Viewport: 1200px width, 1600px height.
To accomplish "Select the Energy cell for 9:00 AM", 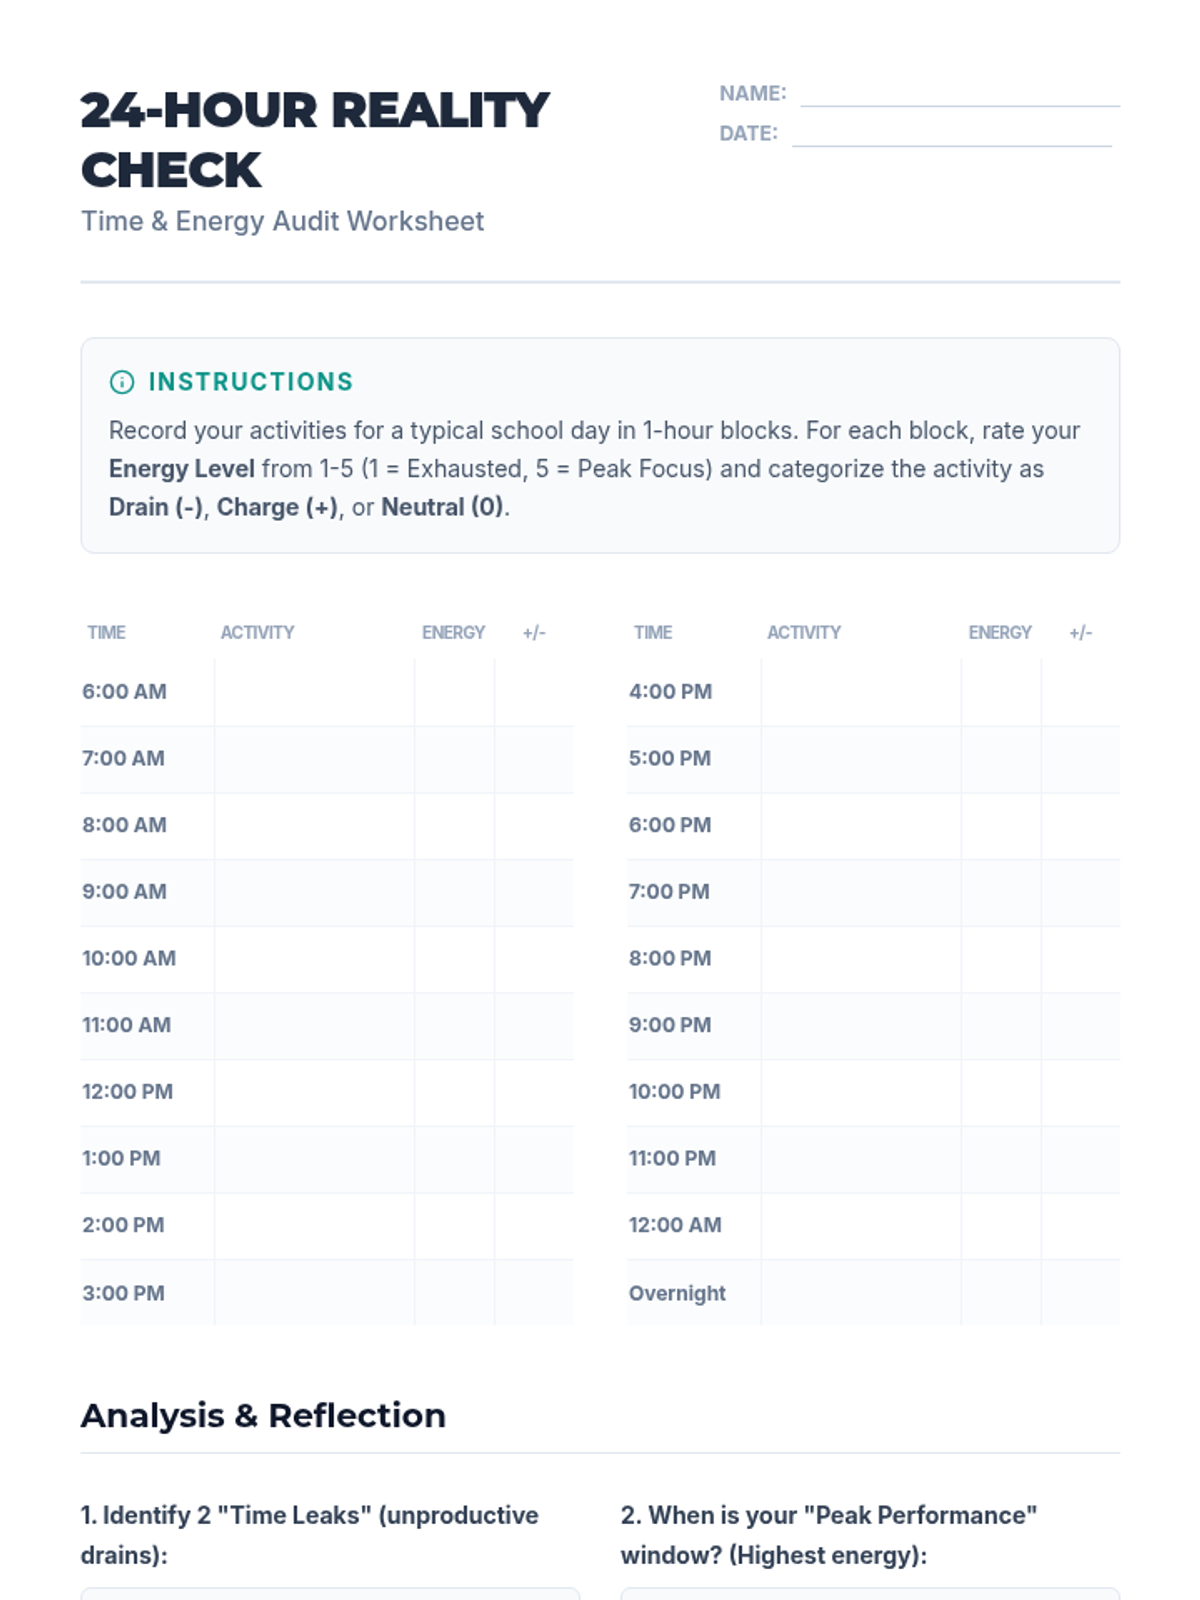I will point(454,892).
